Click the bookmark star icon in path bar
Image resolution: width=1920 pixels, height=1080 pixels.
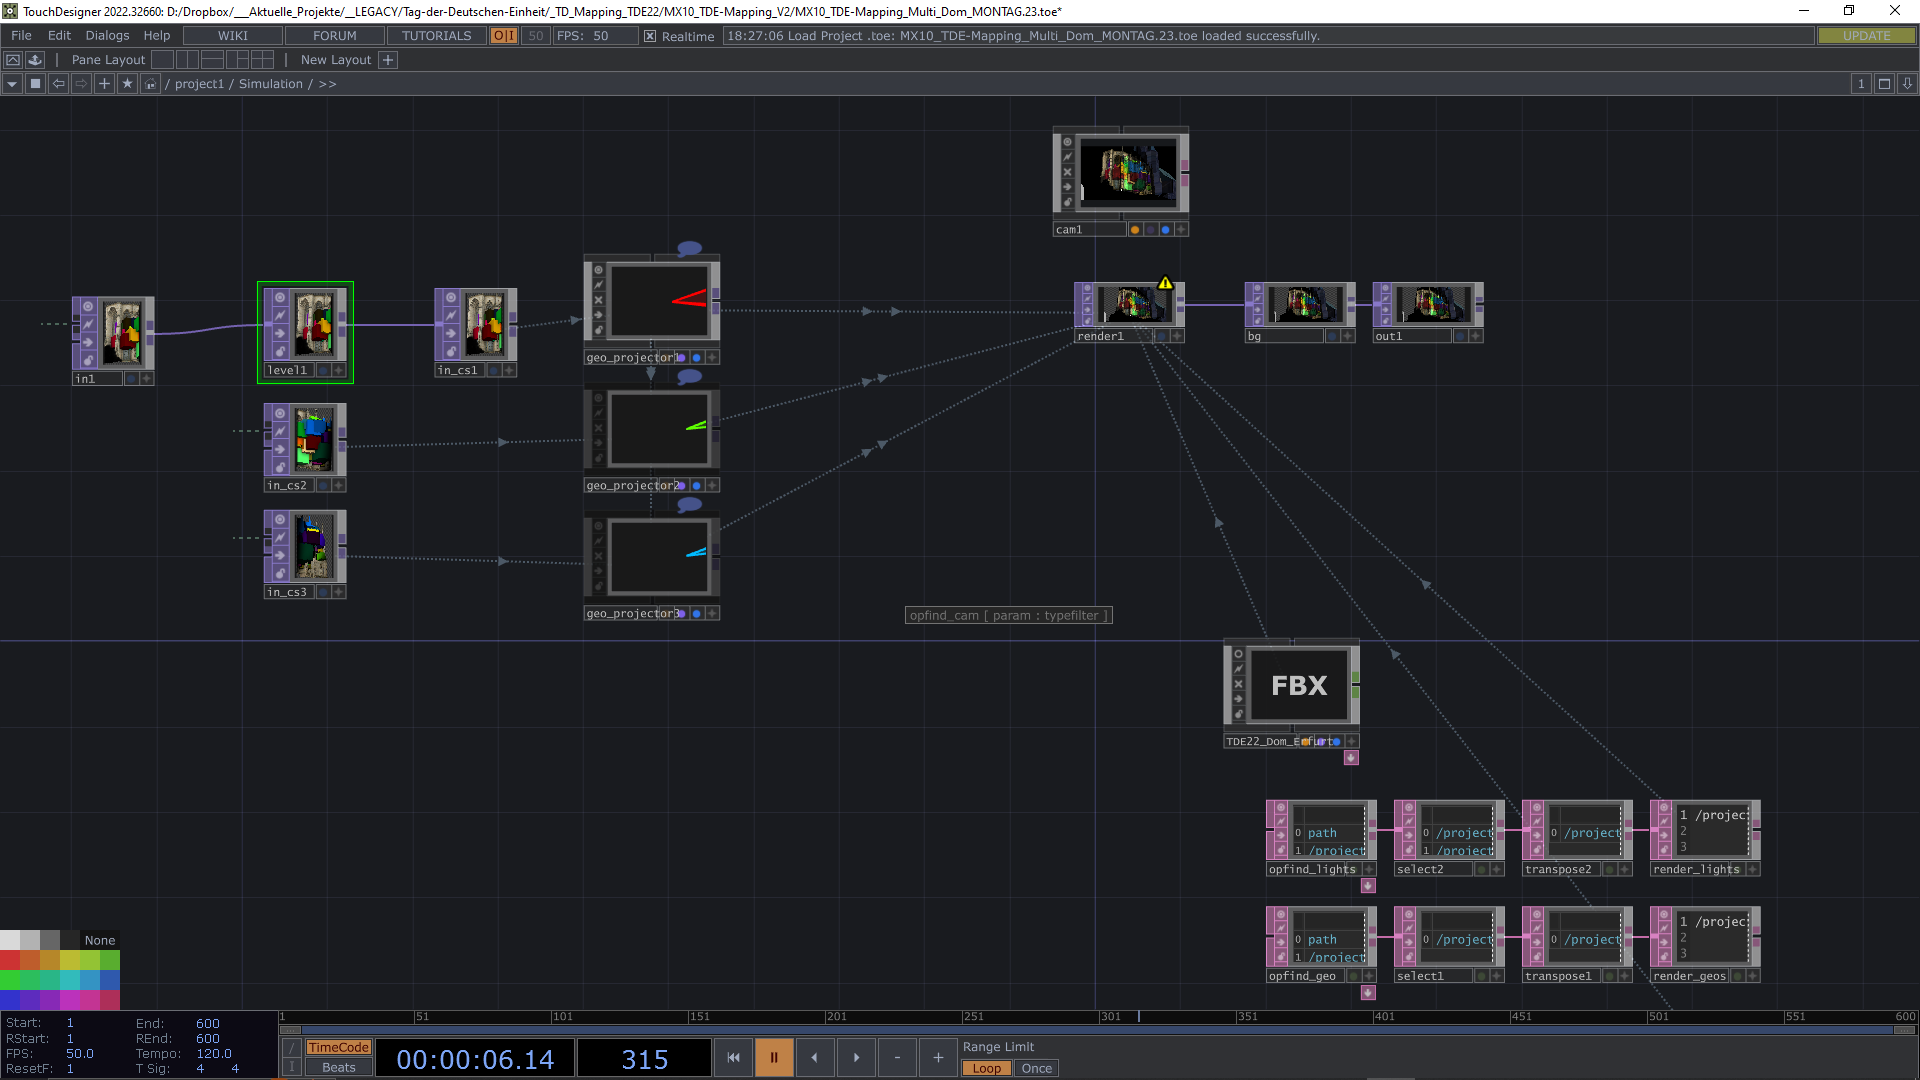point(127,84)
